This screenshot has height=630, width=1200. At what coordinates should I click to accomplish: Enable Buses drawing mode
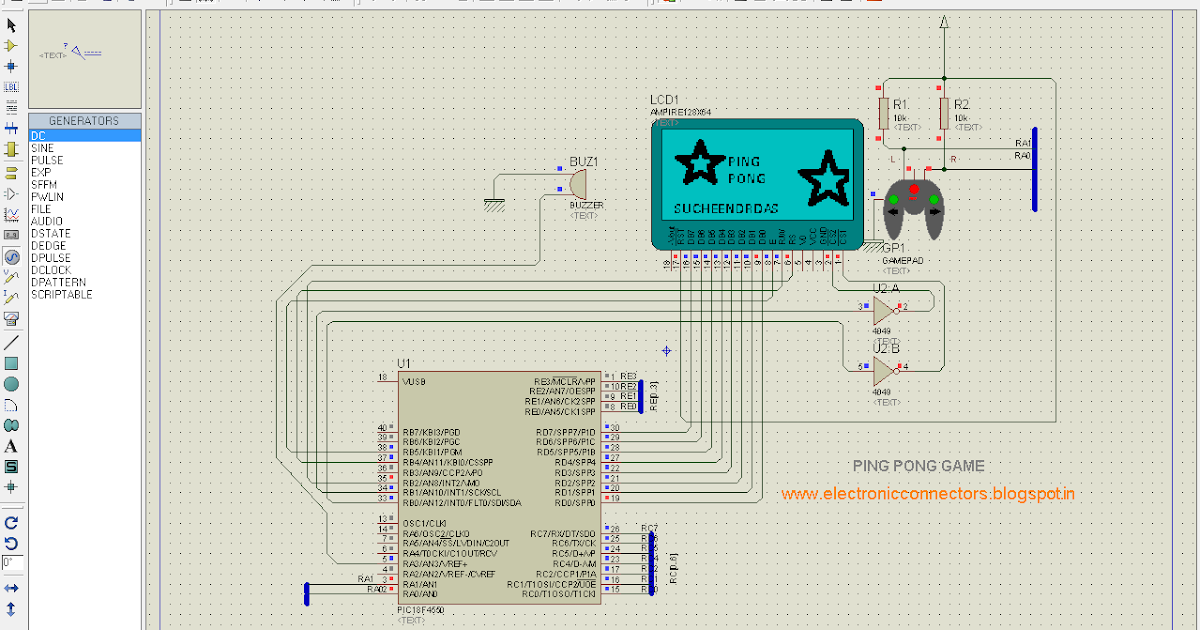[x=11, y=130]
